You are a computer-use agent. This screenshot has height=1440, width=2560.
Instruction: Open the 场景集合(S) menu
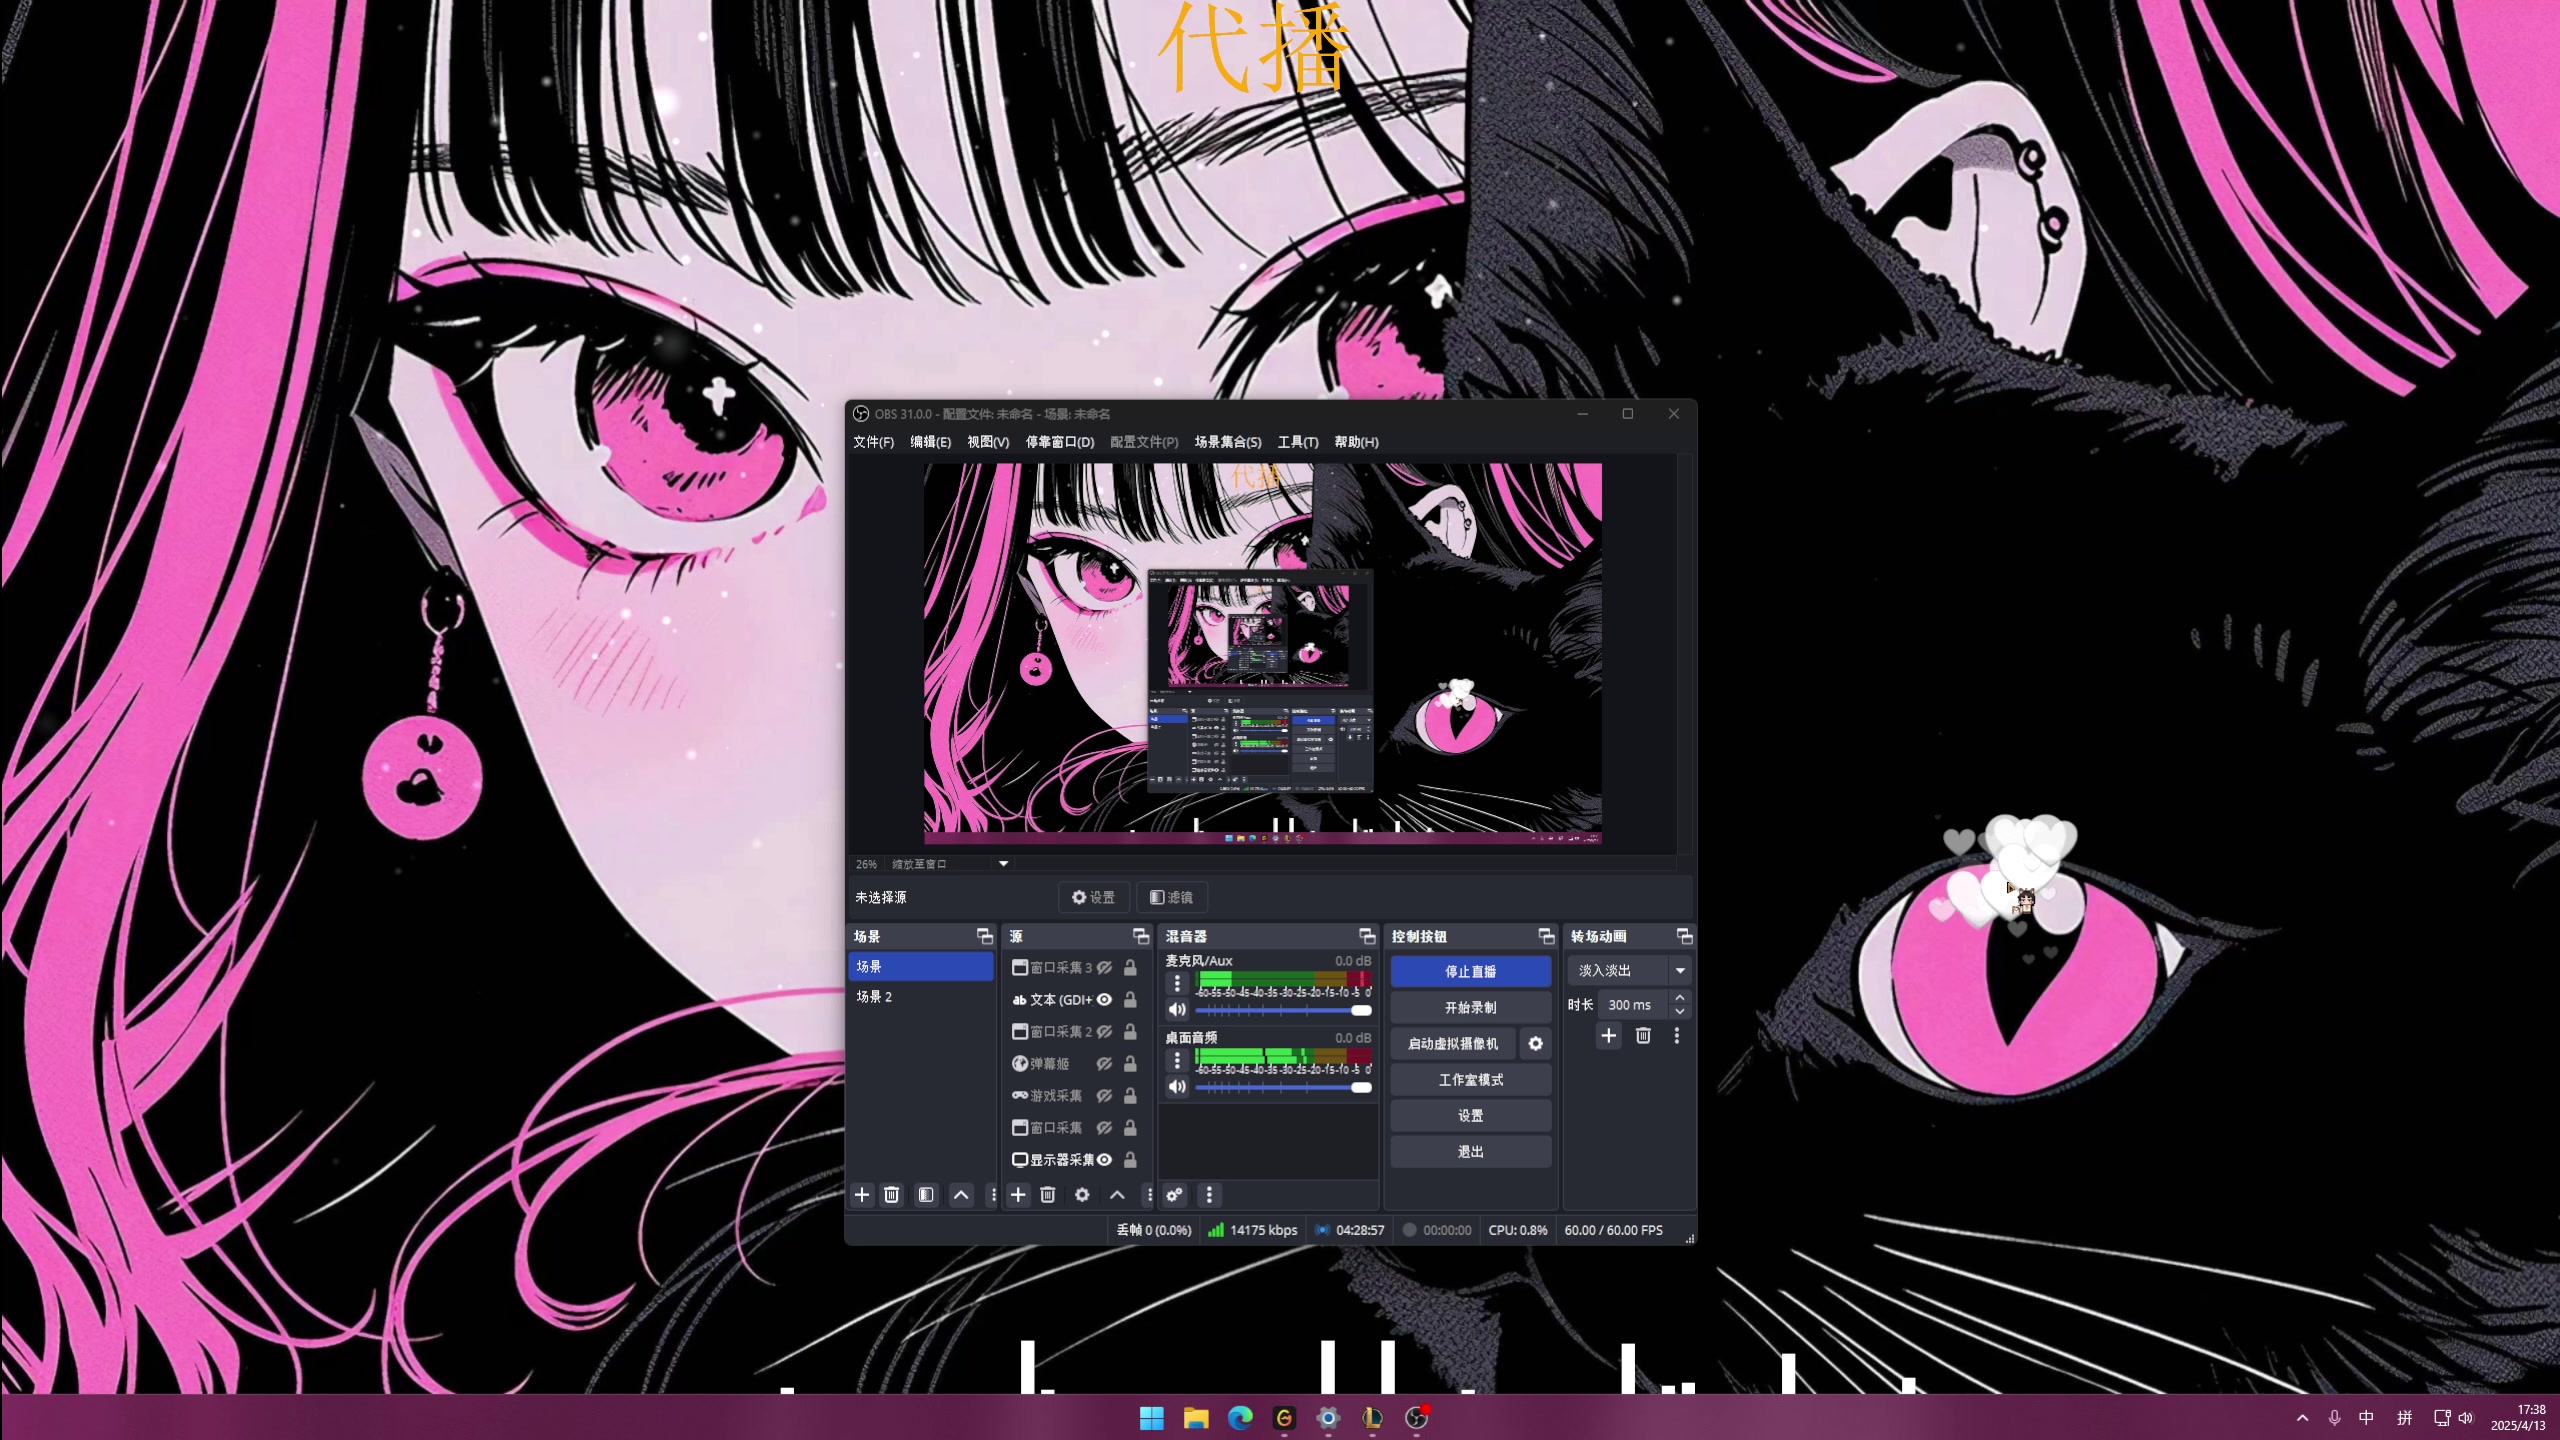point(1227,441)
